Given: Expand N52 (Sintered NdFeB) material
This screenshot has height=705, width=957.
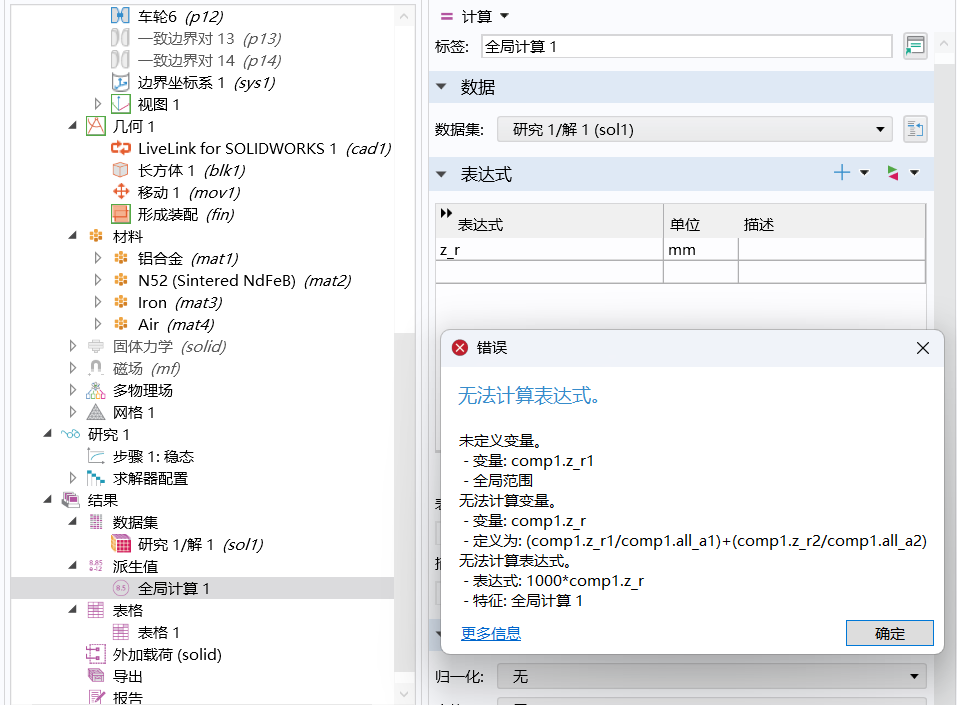Looking at the screenshot, I should click(98, 280).
